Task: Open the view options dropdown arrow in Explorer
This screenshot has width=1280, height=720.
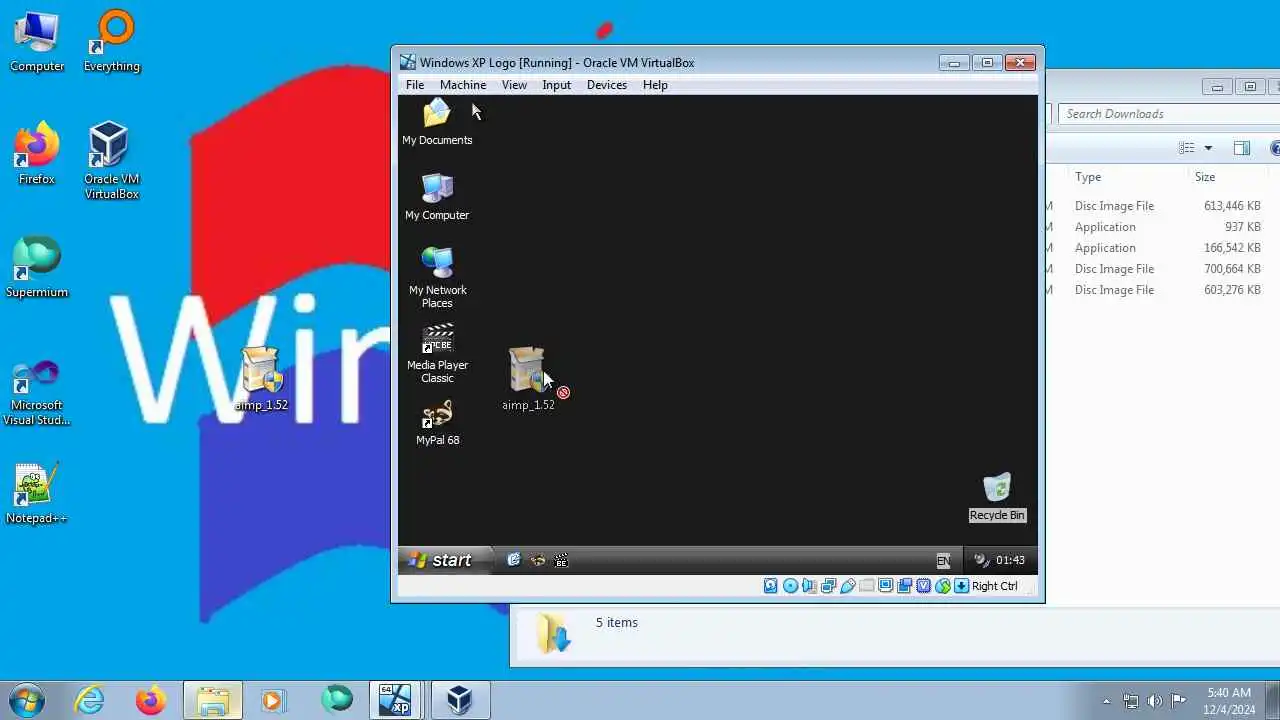Action: pyautogui.click(x=1208, y=148)
